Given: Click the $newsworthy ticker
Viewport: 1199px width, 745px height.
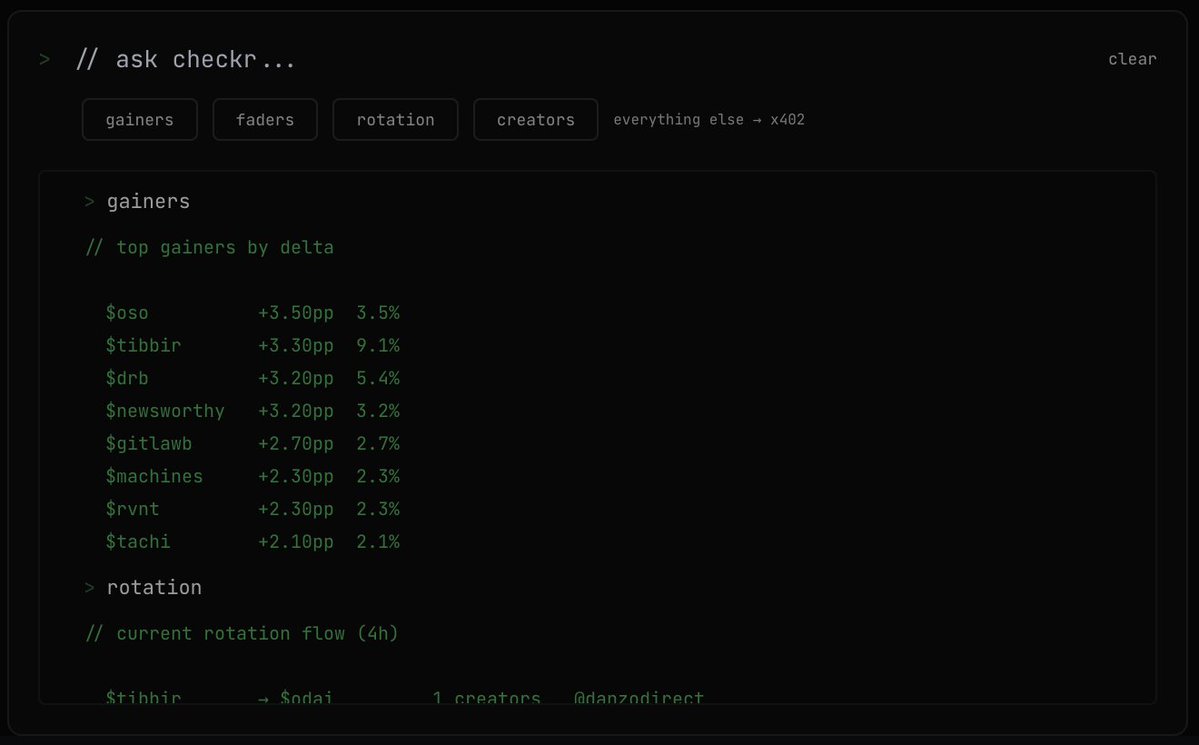Looking at the screenshot, I should coord(165,412).
